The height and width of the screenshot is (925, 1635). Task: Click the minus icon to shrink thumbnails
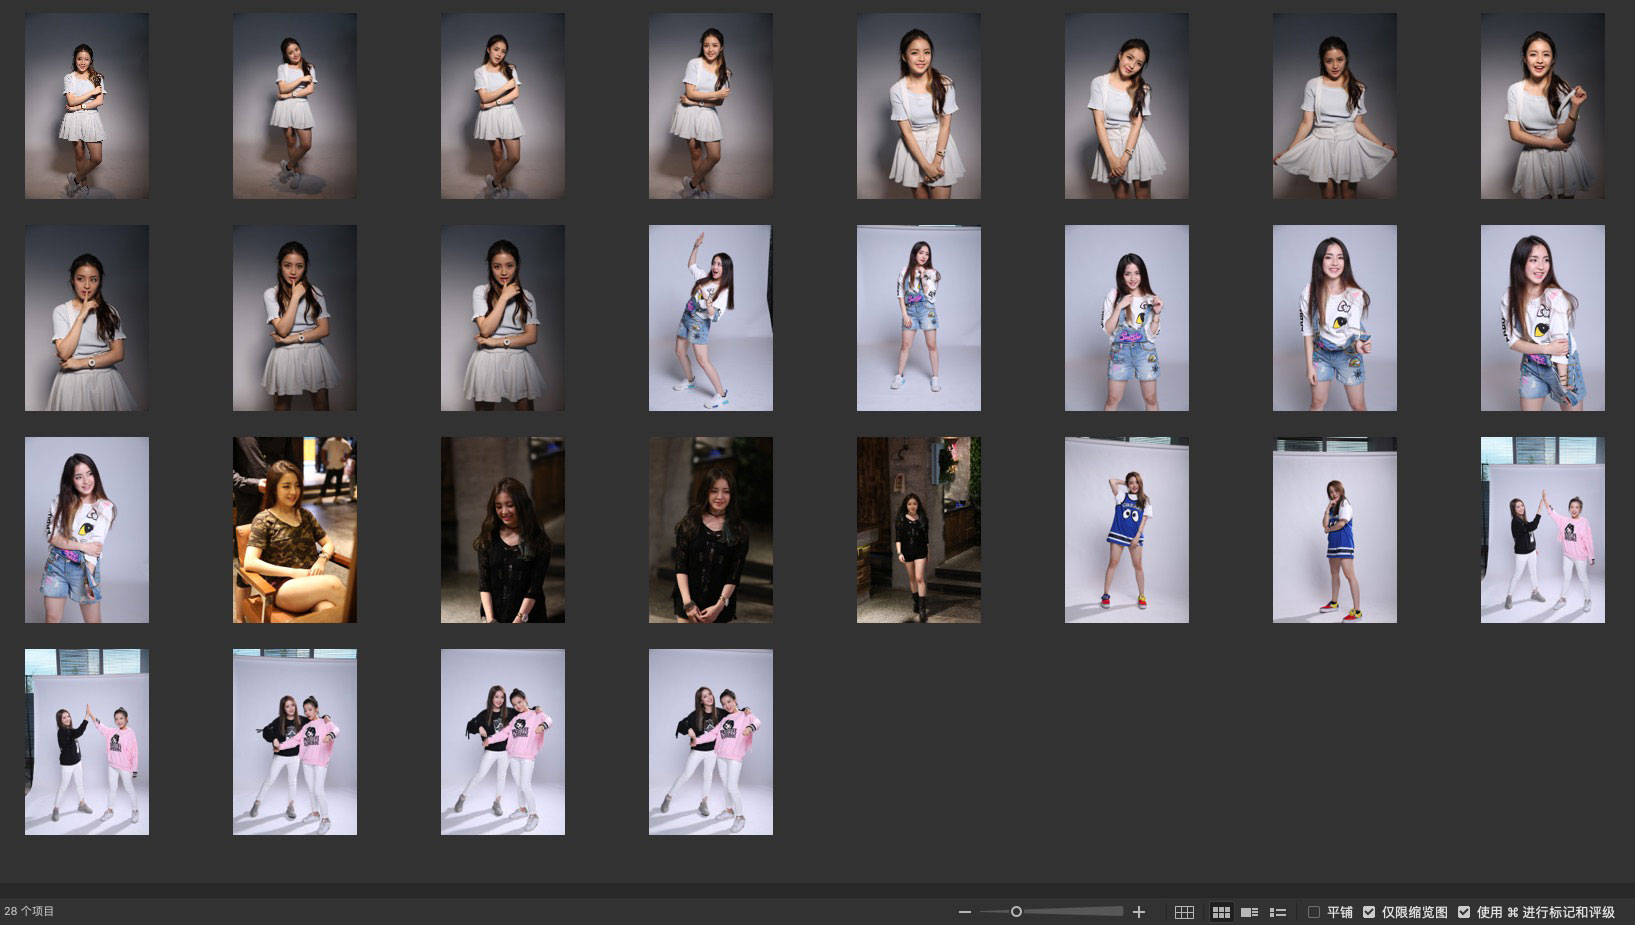click(x=964, y=912)
